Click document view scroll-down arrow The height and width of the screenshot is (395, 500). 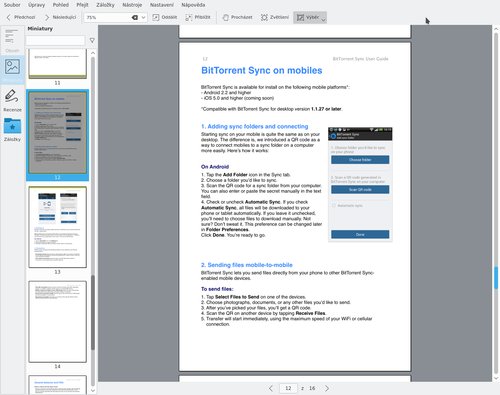click(496, 378)
